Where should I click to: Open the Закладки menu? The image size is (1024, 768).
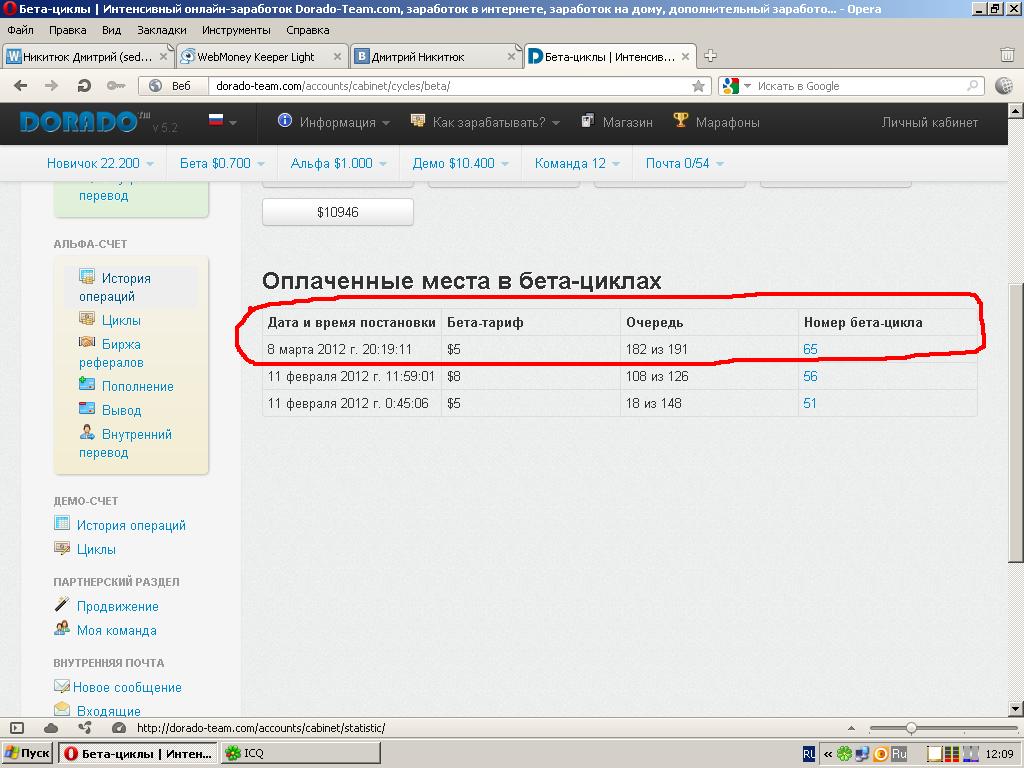[x=161, y=30]
